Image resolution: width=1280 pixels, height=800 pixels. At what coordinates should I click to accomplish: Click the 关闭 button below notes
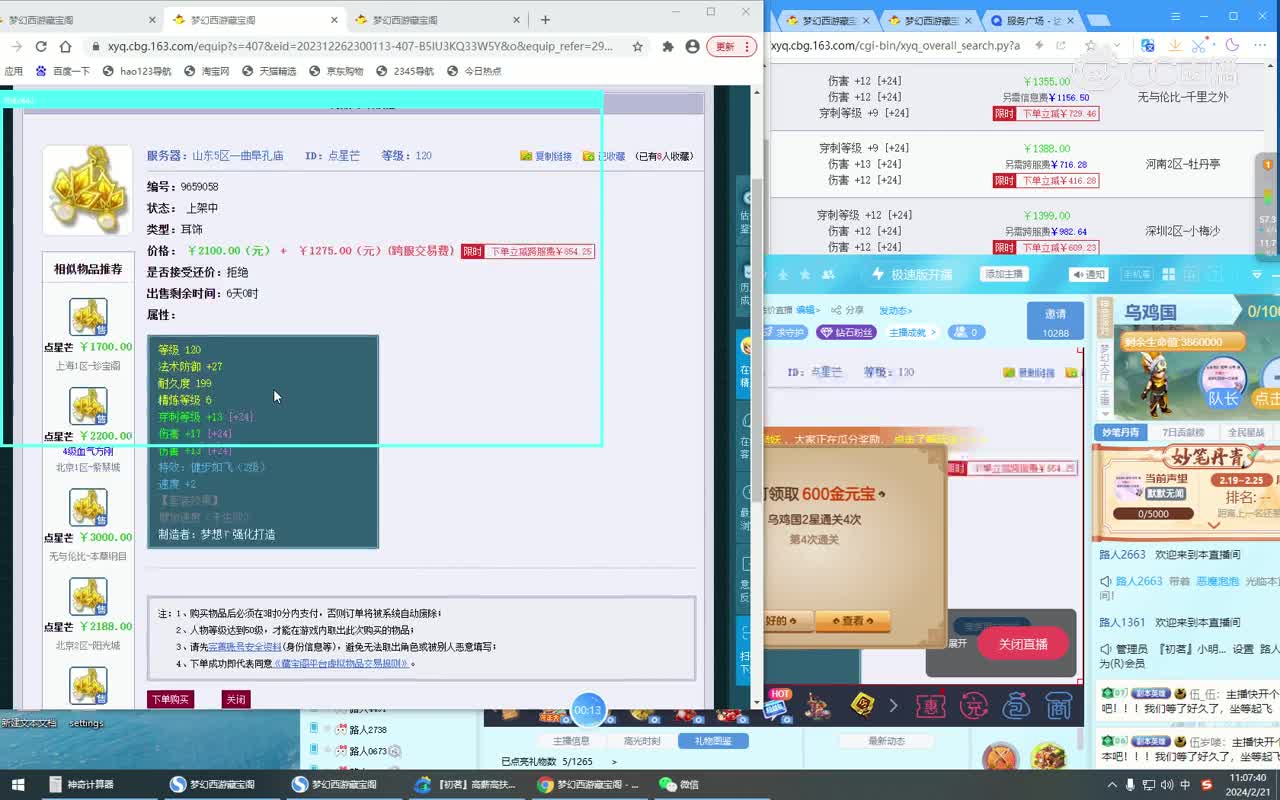pos(235,699)
